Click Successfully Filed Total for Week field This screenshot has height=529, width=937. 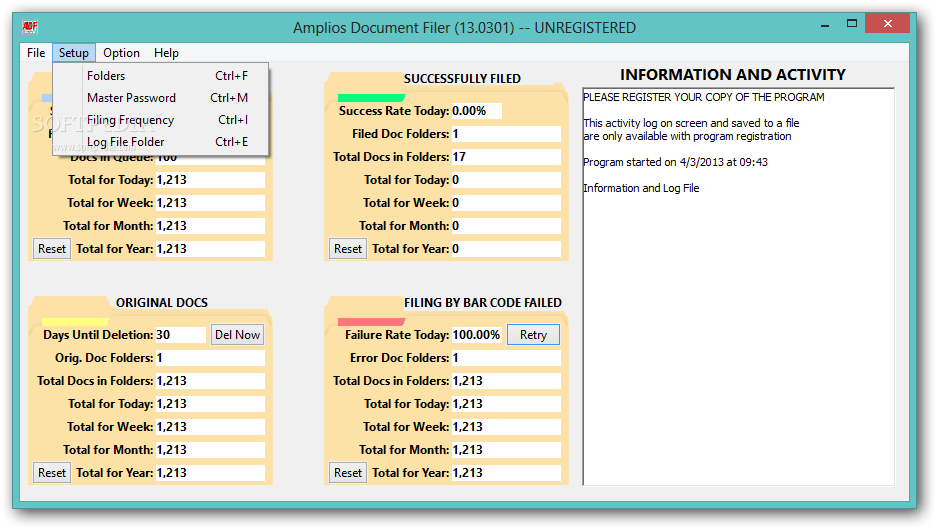506,203
